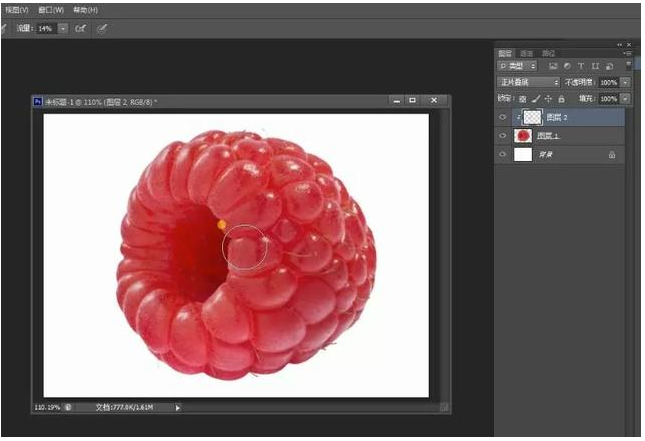Screen dimensions: 645x441
Task: Filter layers by shape layer icon
Action: 593,66
